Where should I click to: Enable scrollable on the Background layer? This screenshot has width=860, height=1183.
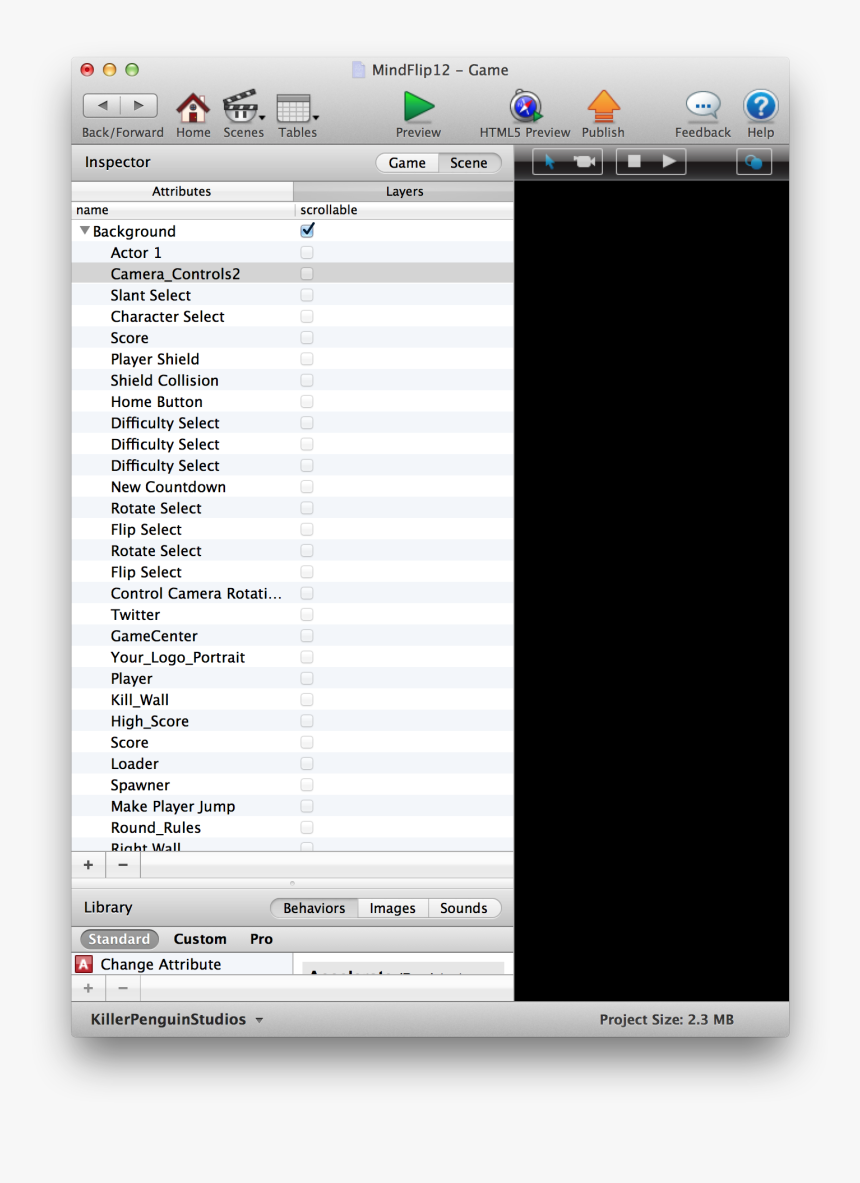click(x=307, y=230)
